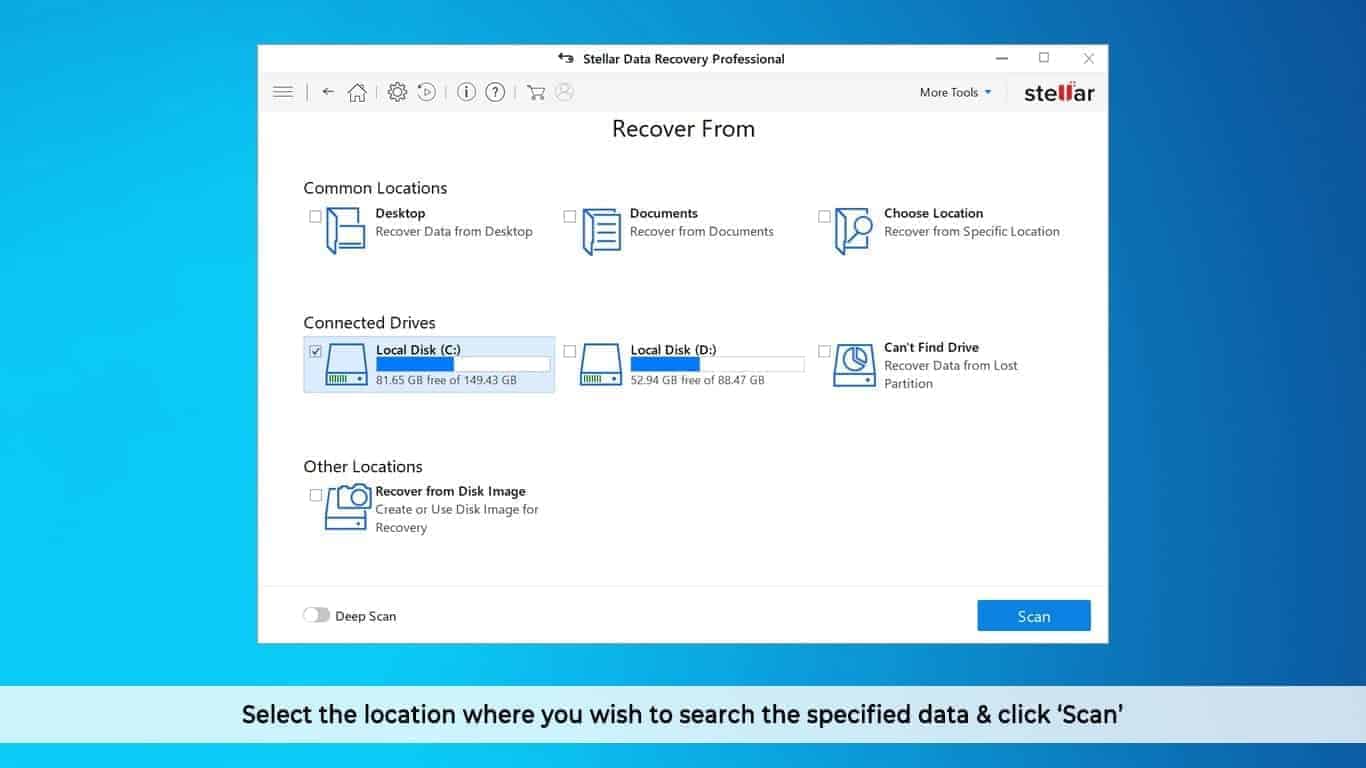
Task: Go to the Home screen icon
Action: [357, 93]
